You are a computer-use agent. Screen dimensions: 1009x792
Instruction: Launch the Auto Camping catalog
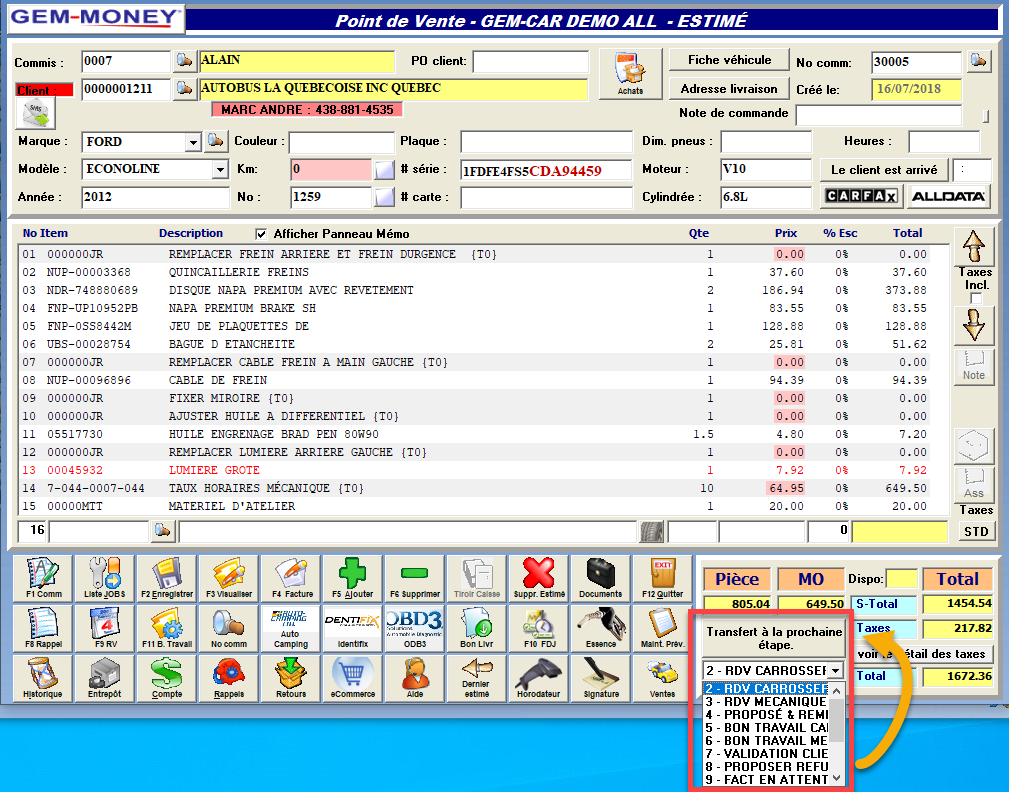point(291,628)
